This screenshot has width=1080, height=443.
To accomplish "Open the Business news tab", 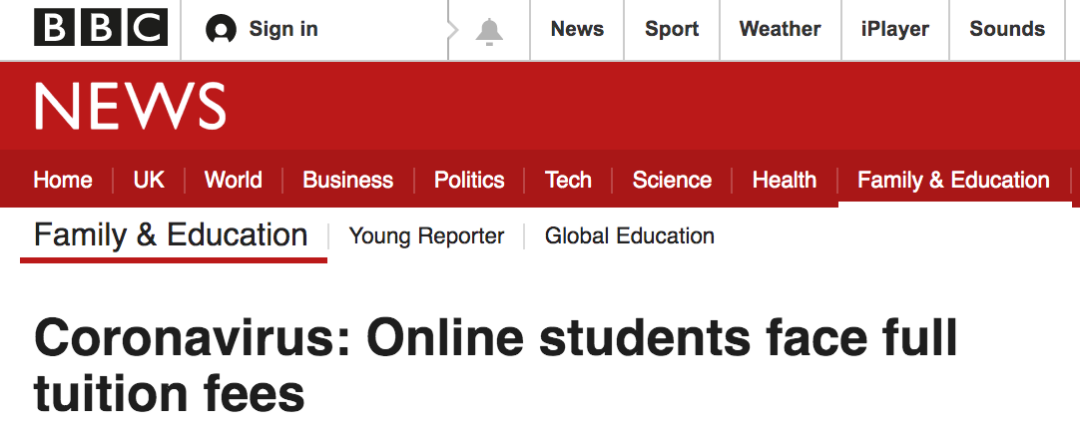I will (347, 180).
